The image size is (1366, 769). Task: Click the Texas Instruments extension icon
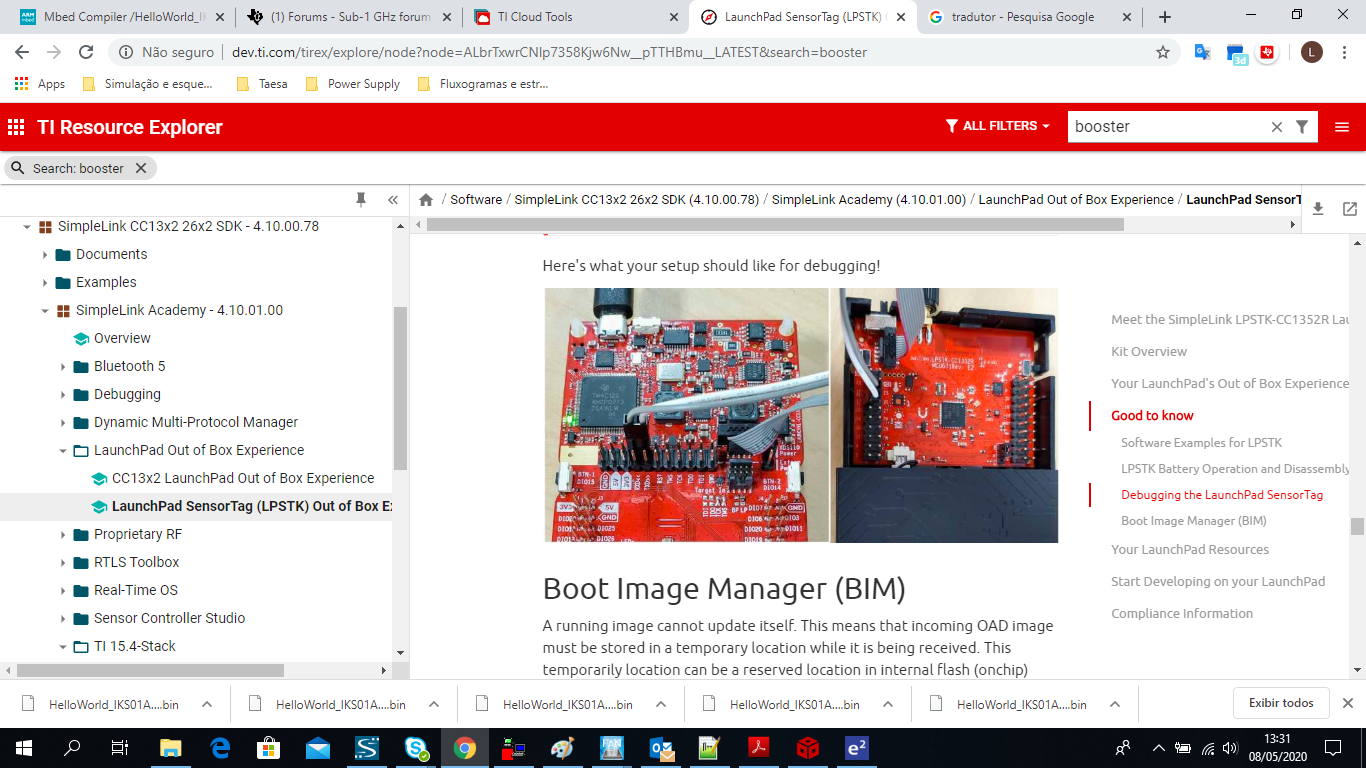click(x=1268, y=52)
